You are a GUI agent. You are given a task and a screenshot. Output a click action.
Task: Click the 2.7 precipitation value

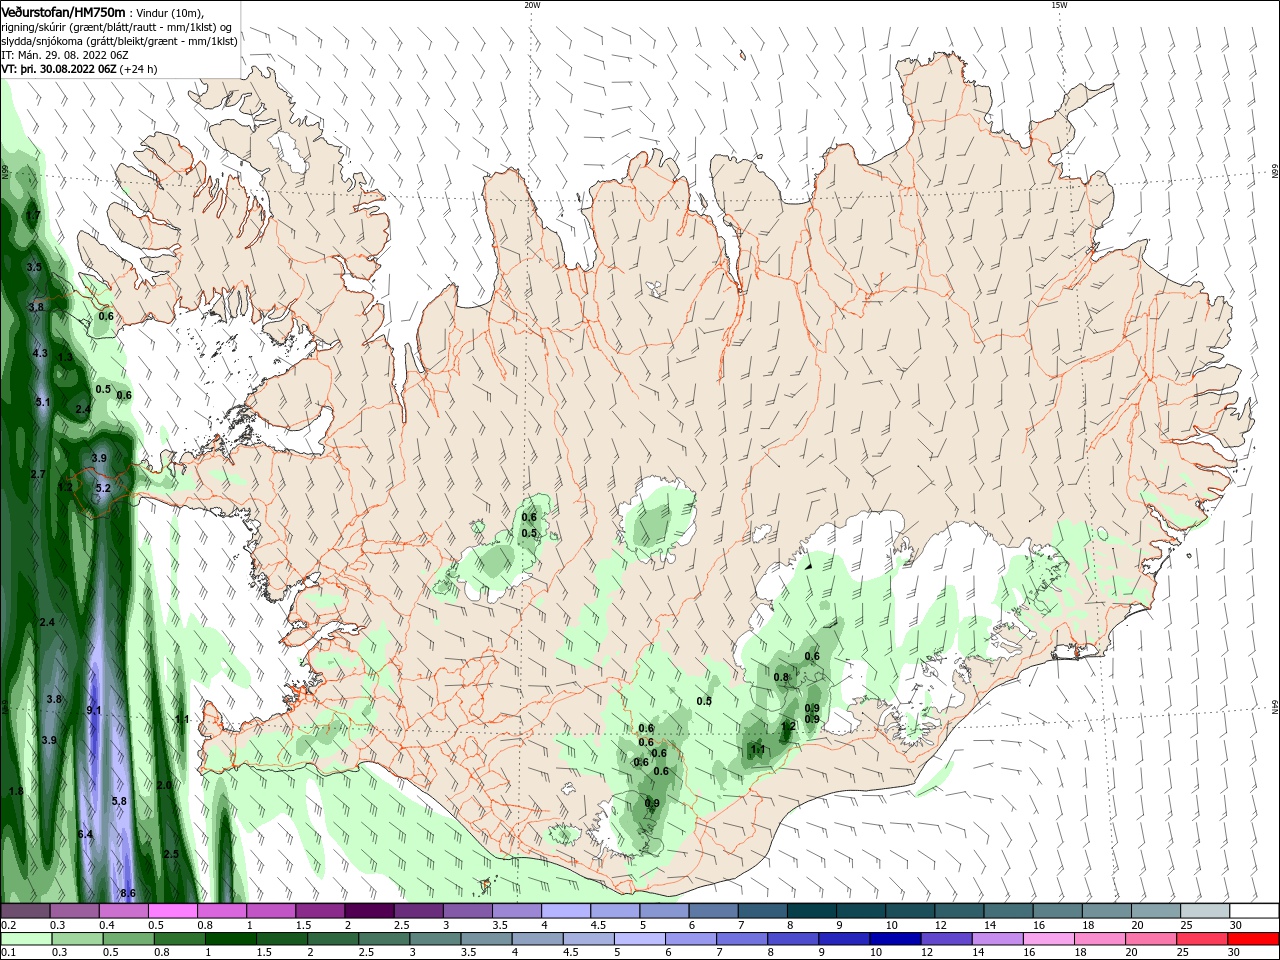coord(38,473)
